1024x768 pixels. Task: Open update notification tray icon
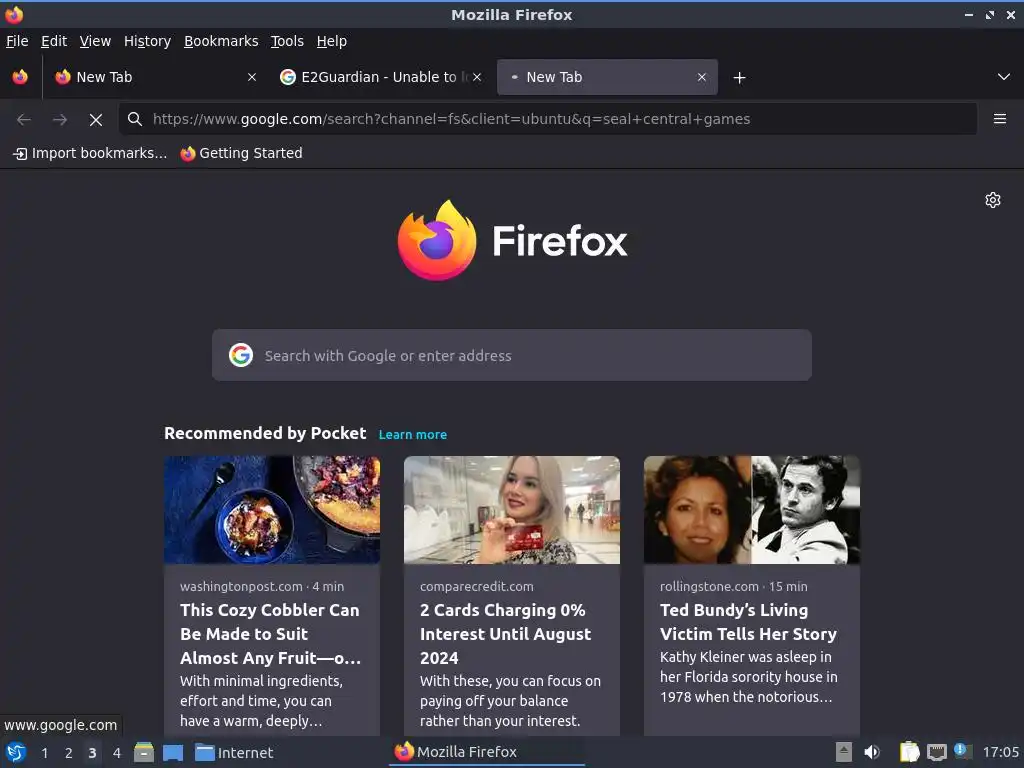[963, 751]
